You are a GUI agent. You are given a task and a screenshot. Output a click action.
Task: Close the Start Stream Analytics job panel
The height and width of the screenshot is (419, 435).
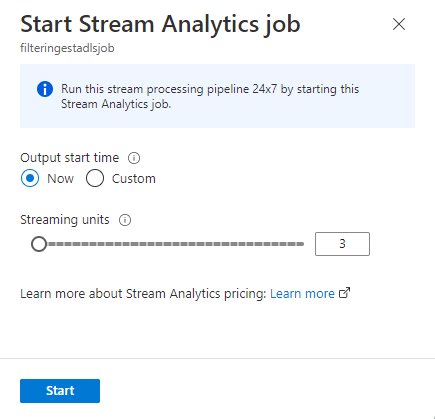(x=399, y=24)
